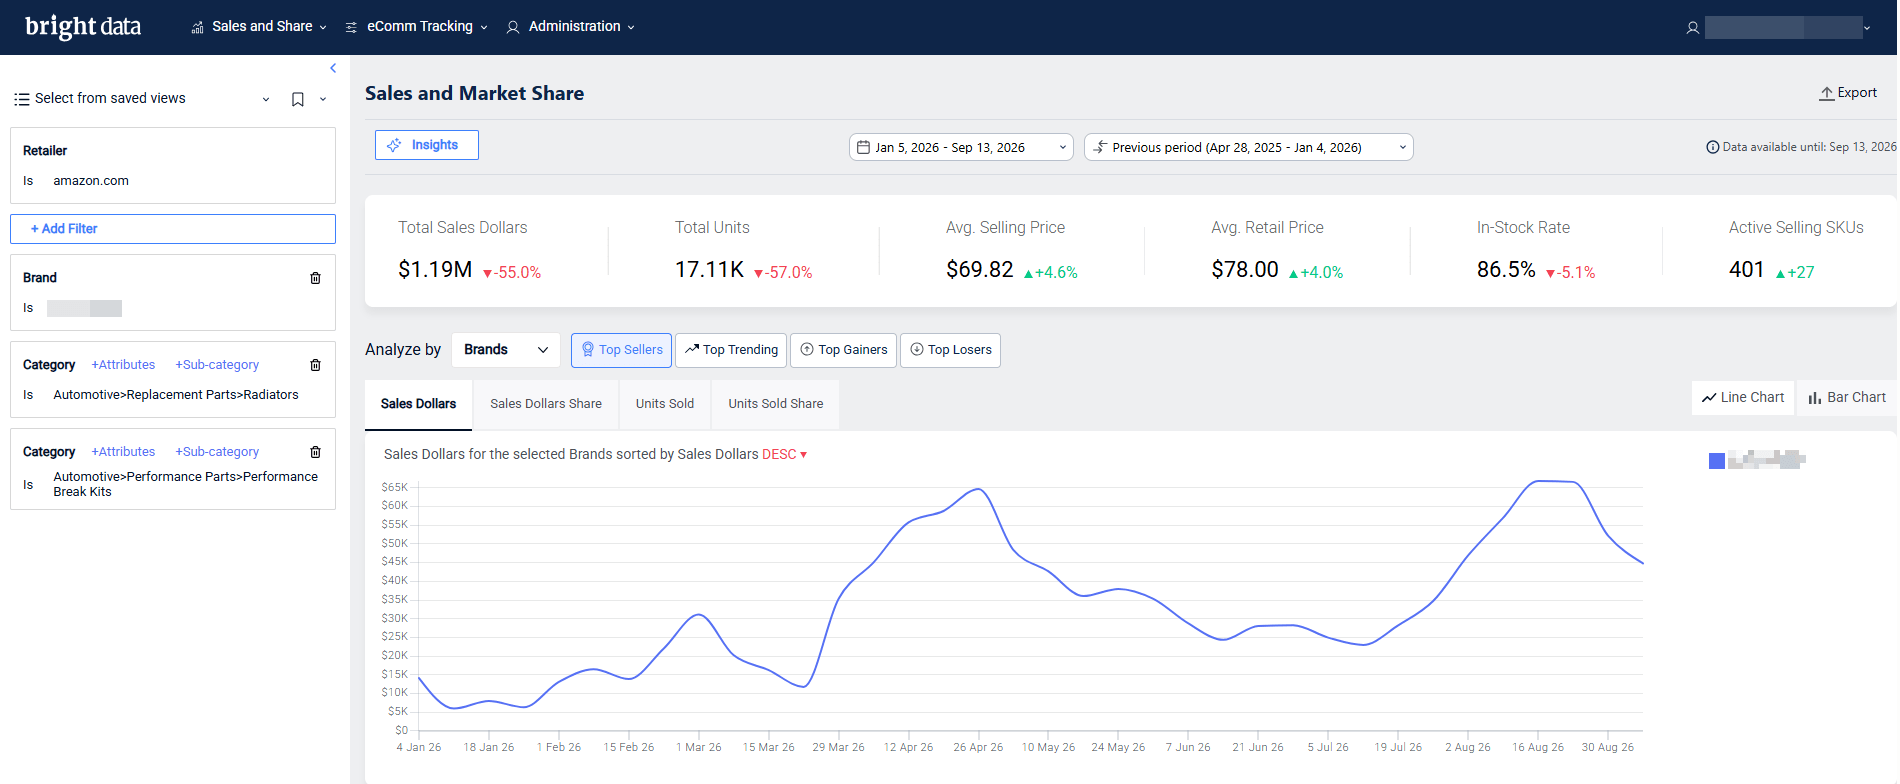Viewport: 1900px width, 784px height.
Task: Add Attributes to Performance Break Kits filter
Action: 123,452
